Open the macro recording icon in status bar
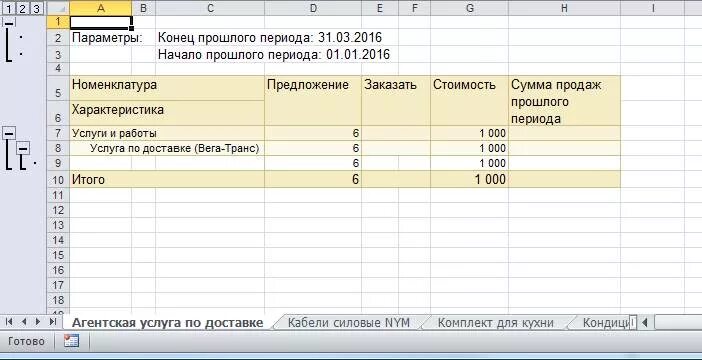This screenshot has height=360, width=702. click(x=72, y=341)
